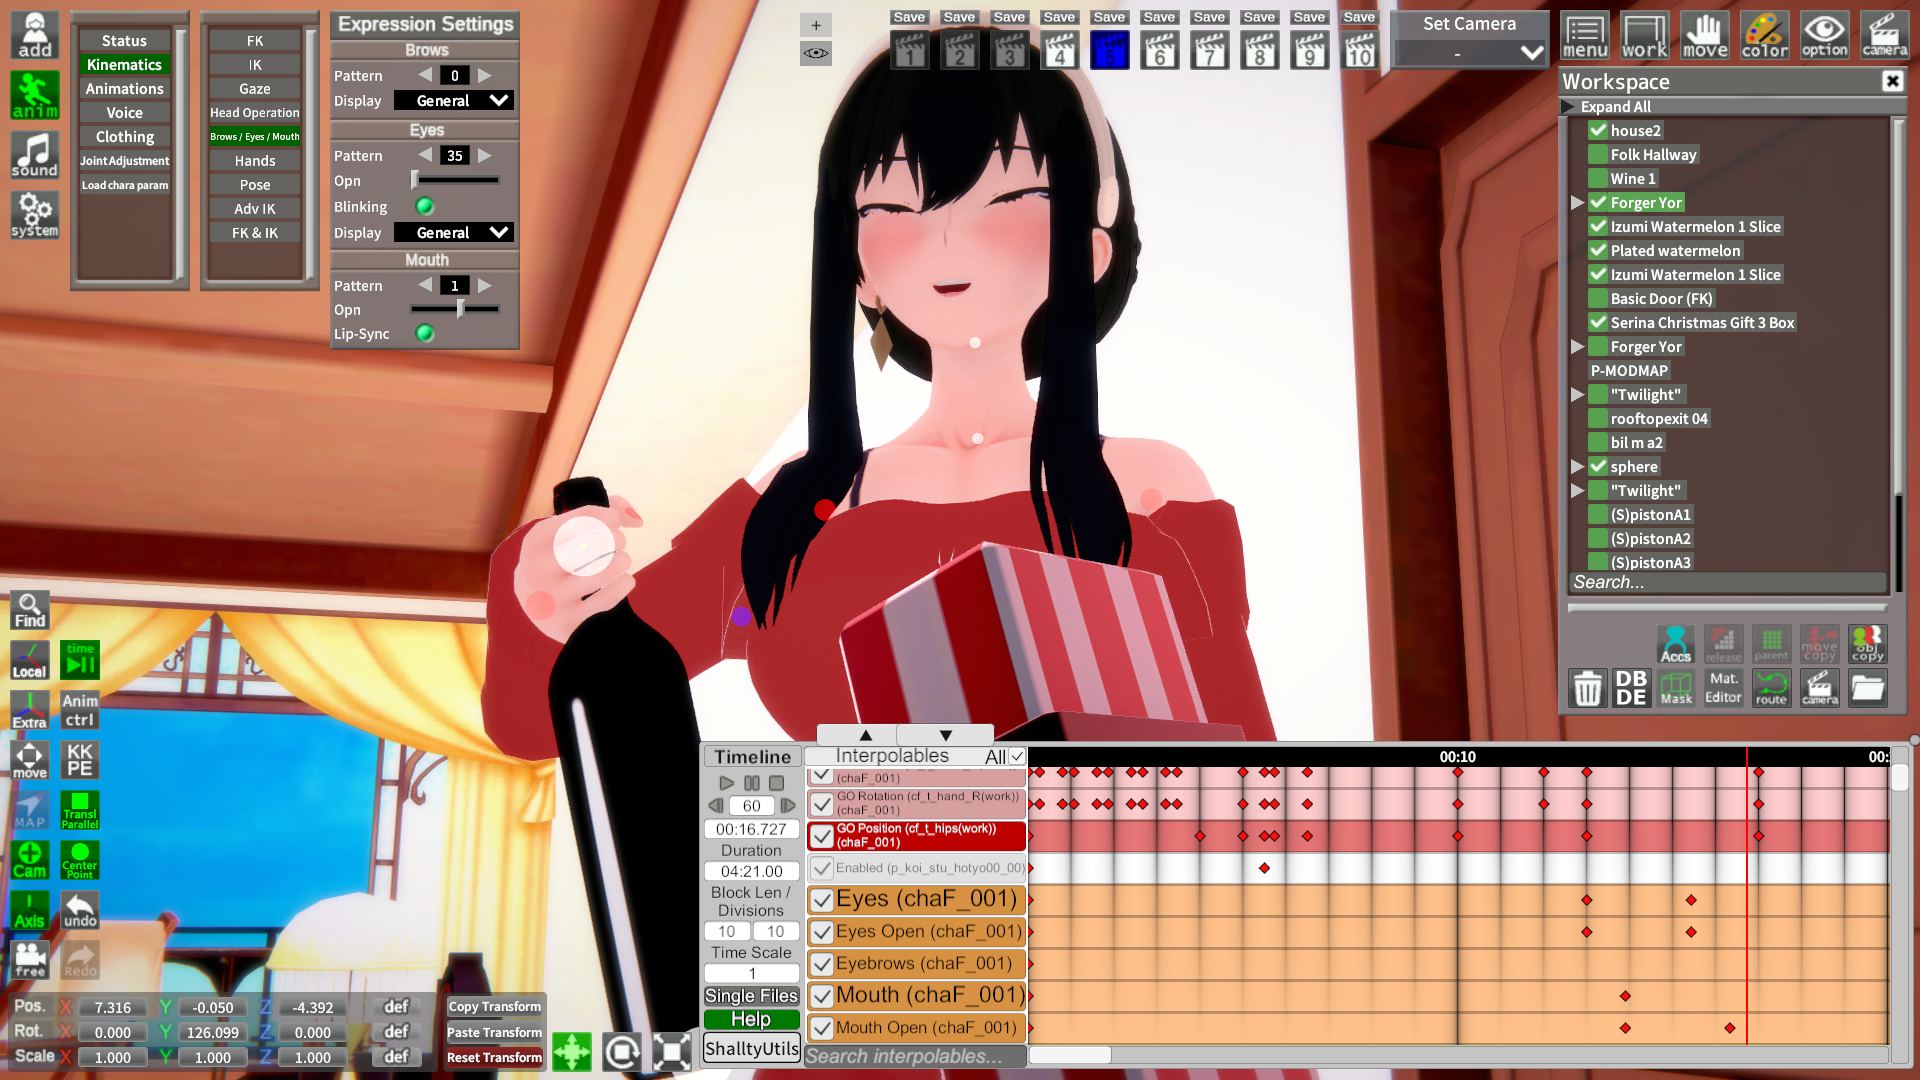Open the Mat. Editor icon
This screenshot has width=1920, height=1080.
click(1723, 688)
